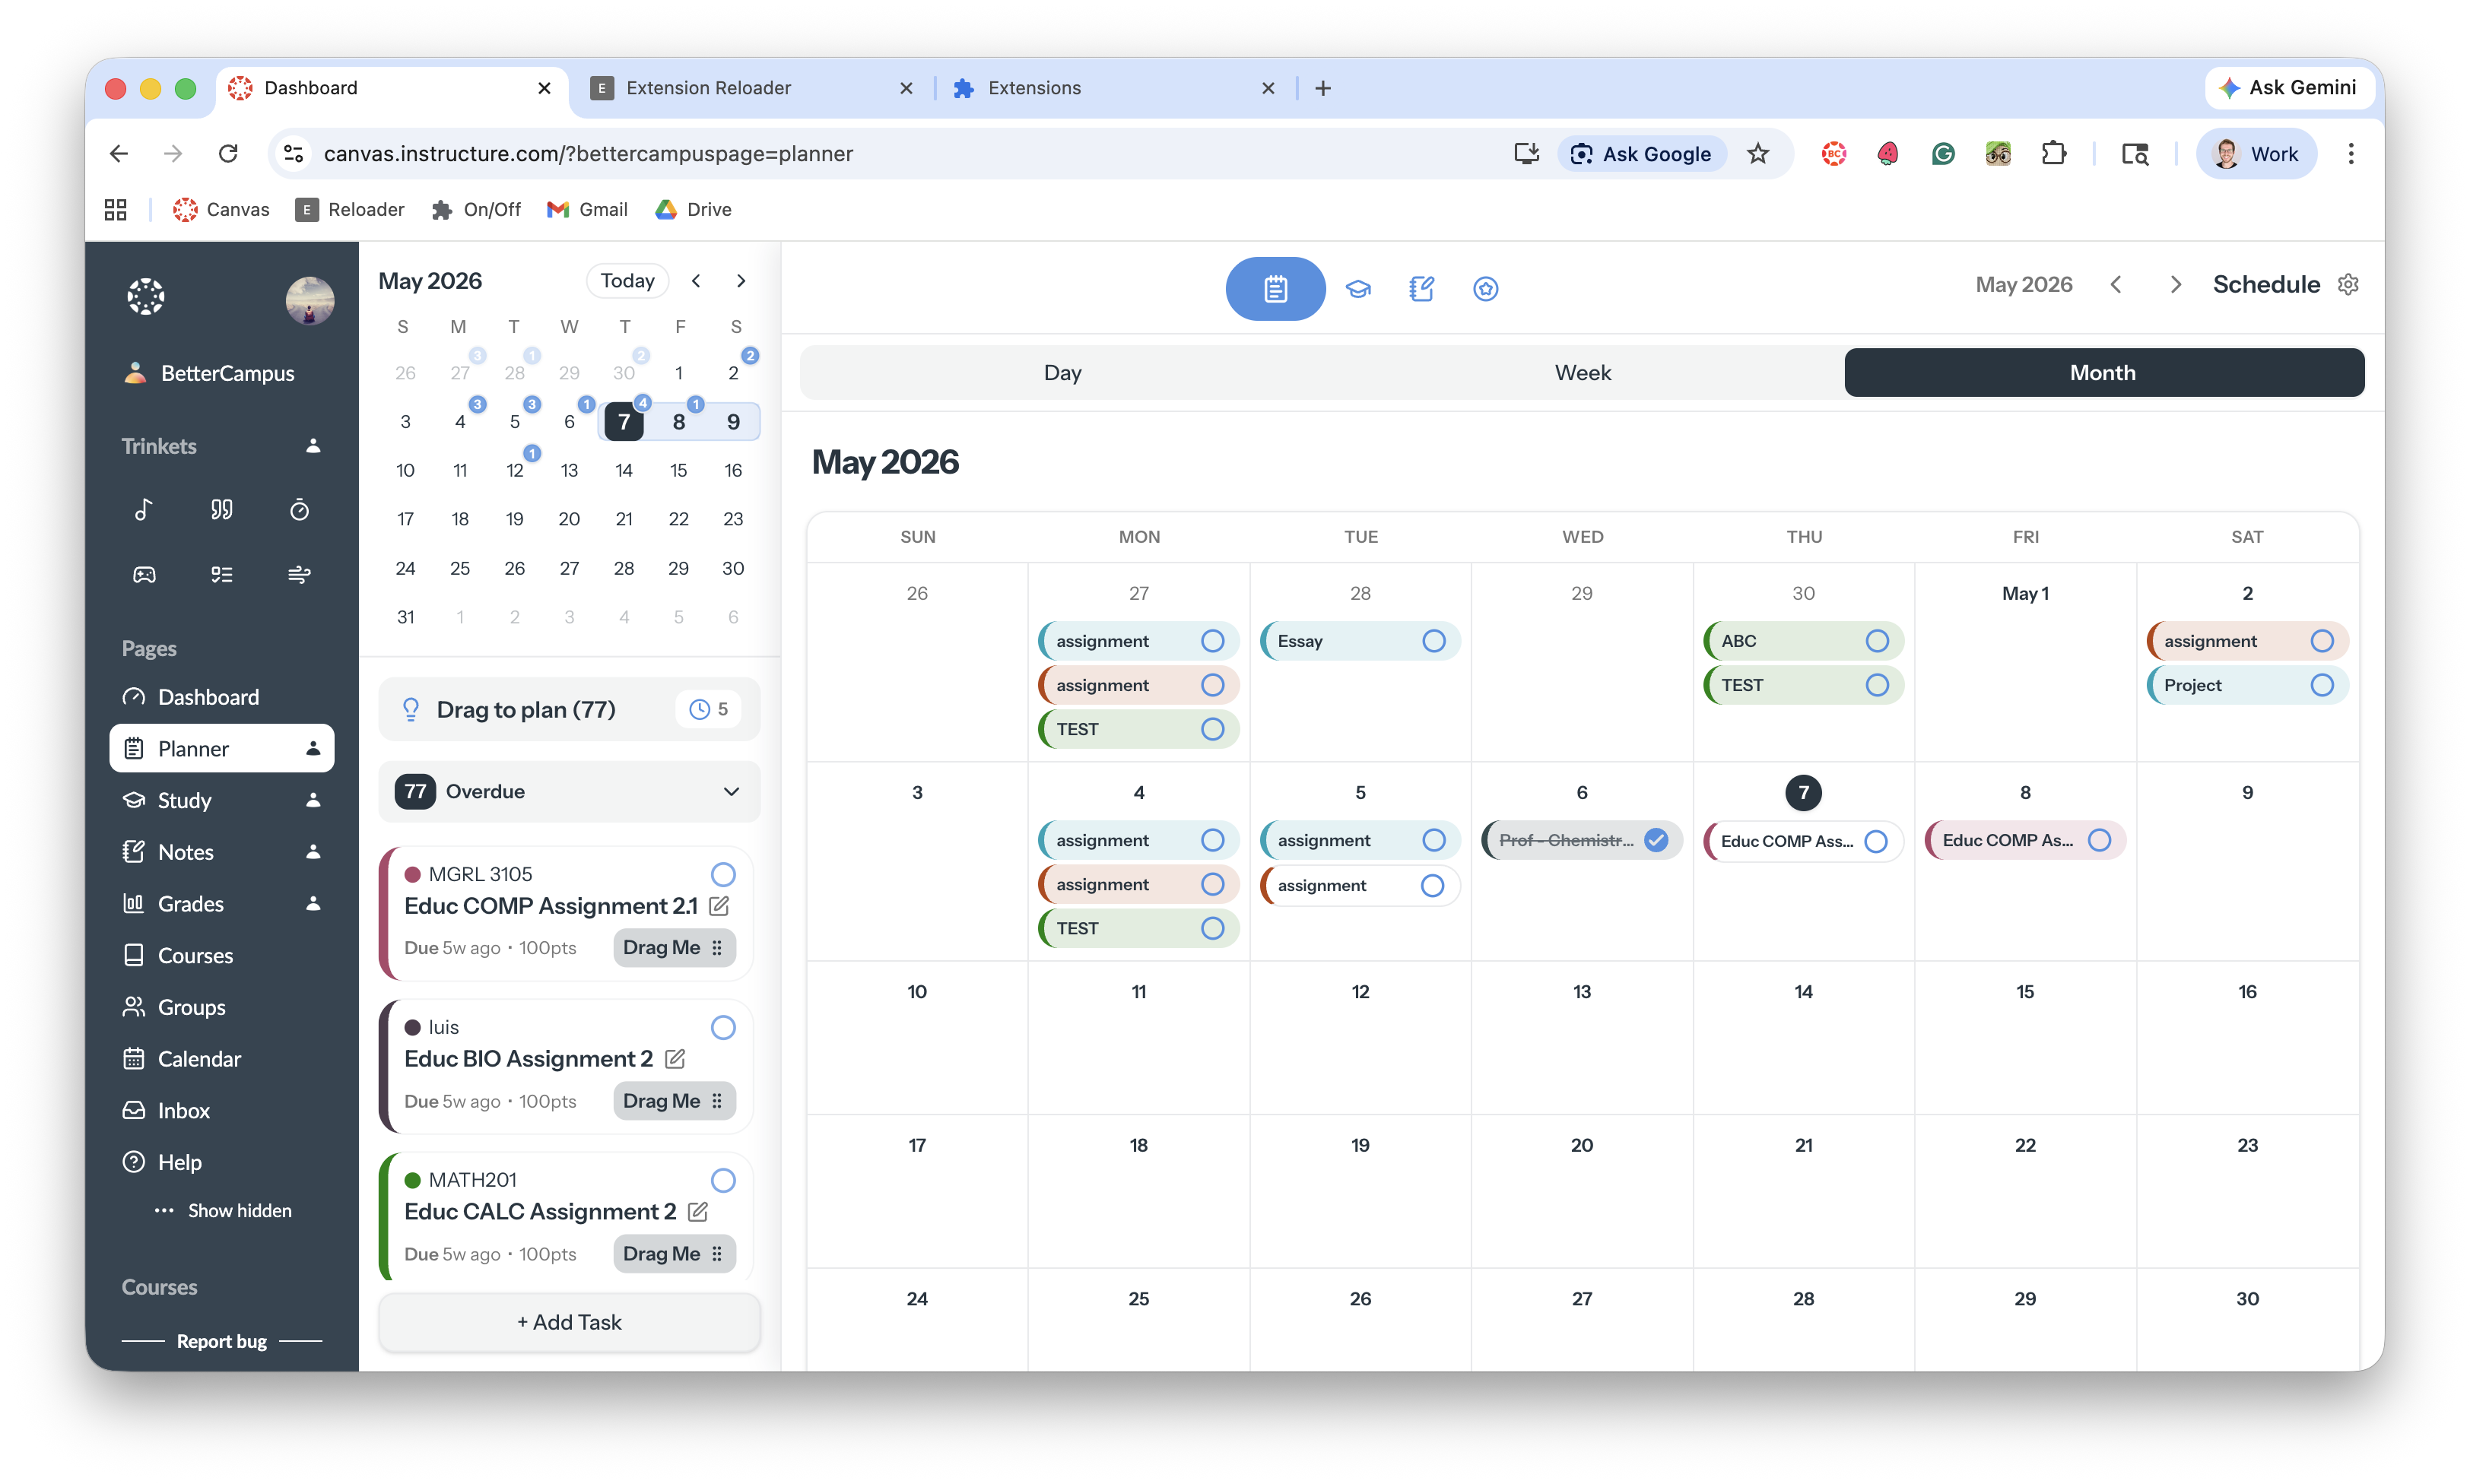Click MGRL 3105 course color dot
2470x1484 pixels.
(x=412, y=875)
